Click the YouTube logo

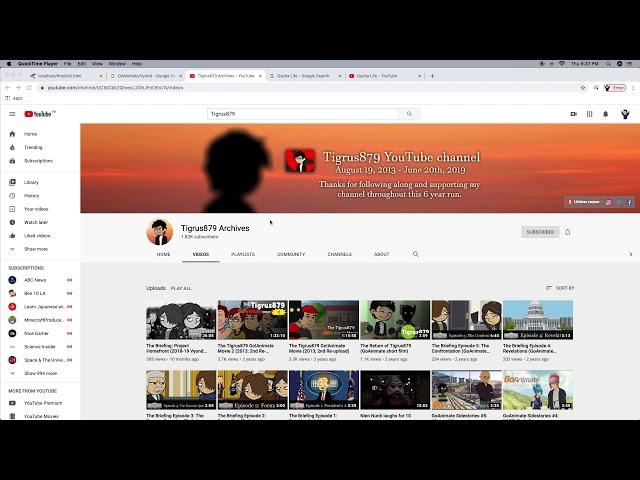click(x=40, y=114)
